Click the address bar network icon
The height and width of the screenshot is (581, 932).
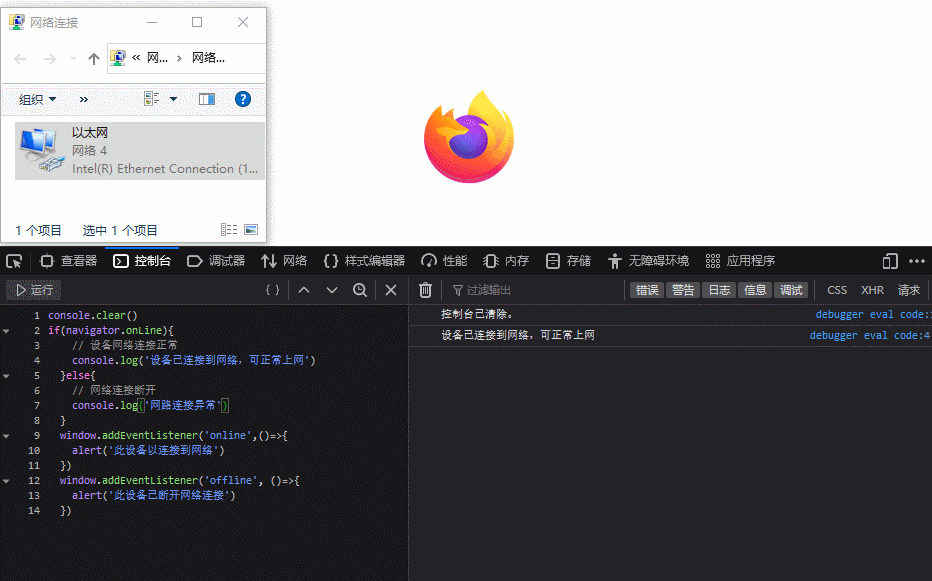pos(118,58)
